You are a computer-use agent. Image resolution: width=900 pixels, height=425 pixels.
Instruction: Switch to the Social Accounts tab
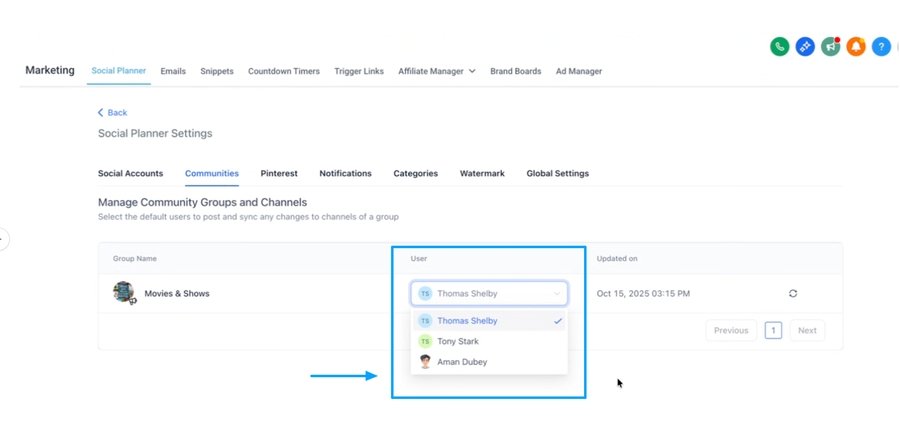coord(130,174)
